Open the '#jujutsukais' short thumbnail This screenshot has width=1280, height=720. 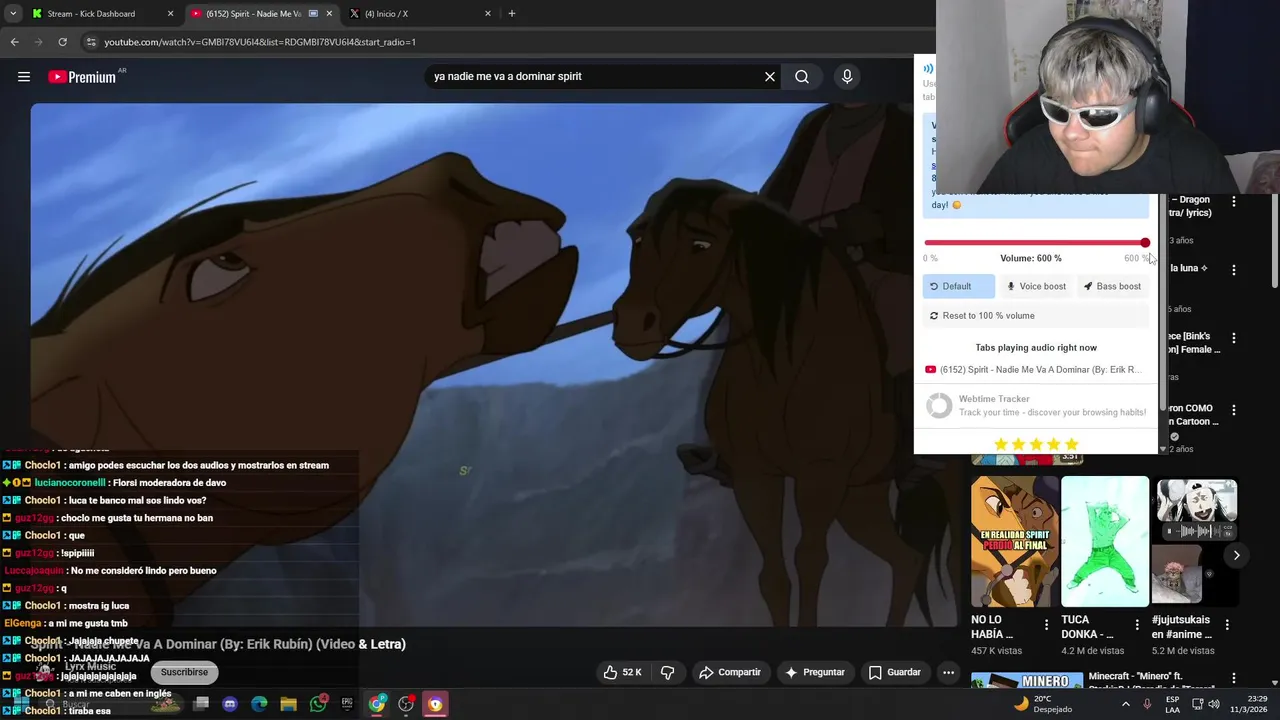(1195, 542)
